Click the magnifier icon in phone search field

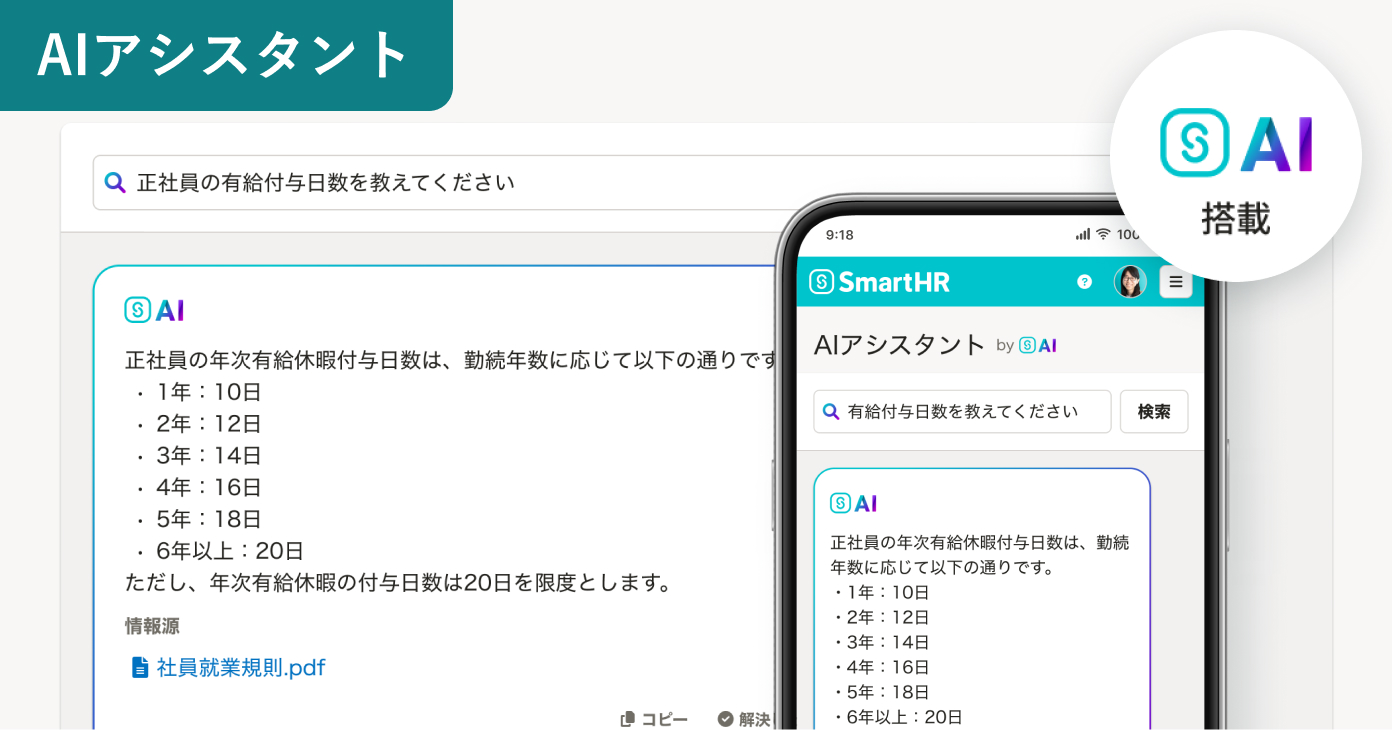pyautogui.click(x=830, y=411)
